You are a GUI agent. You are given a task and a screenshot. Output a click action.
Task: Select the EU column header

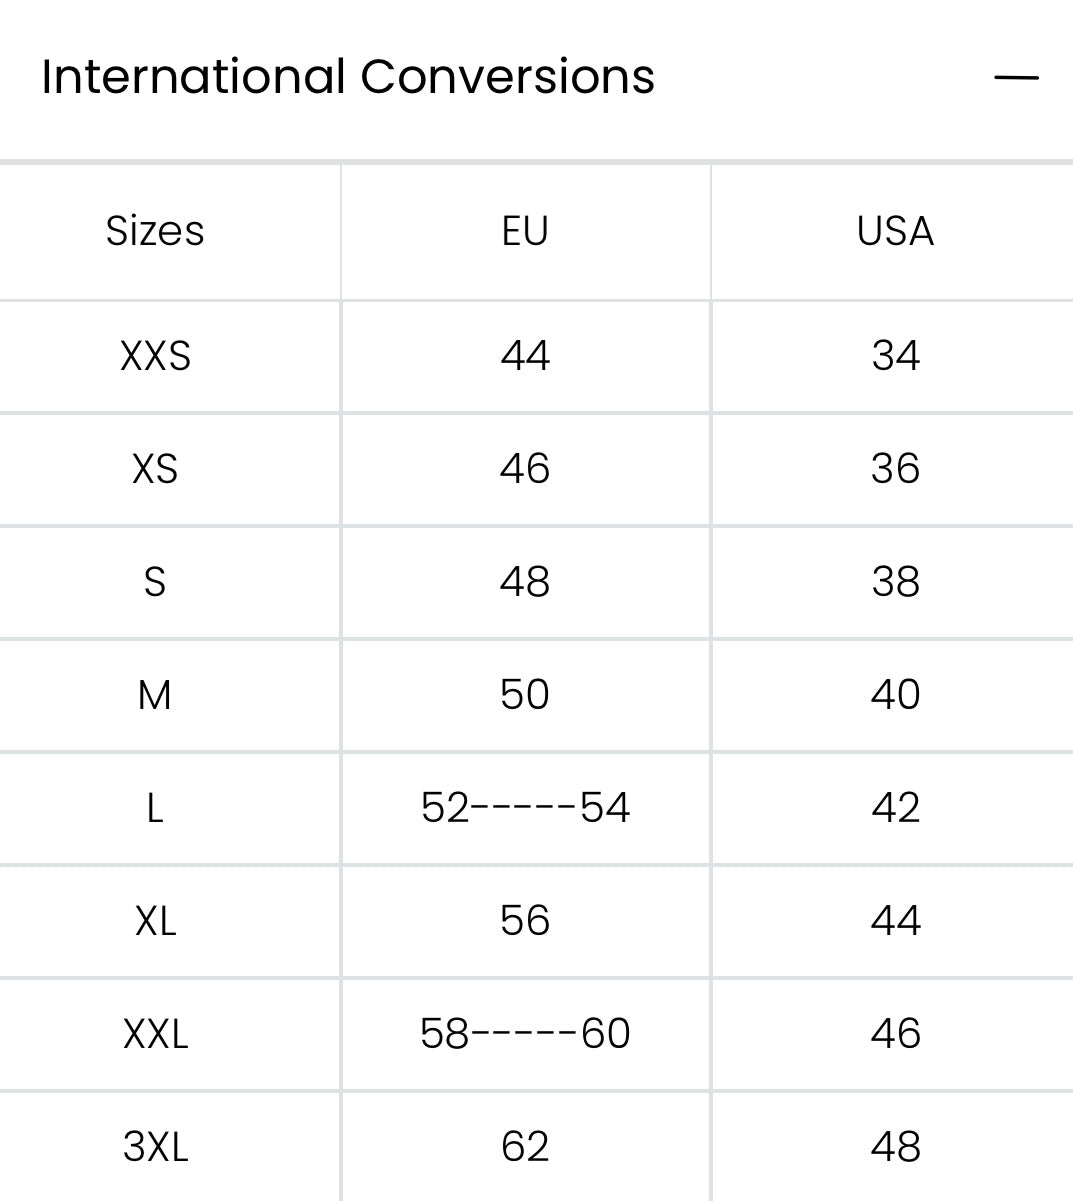(x=525, y=231)
